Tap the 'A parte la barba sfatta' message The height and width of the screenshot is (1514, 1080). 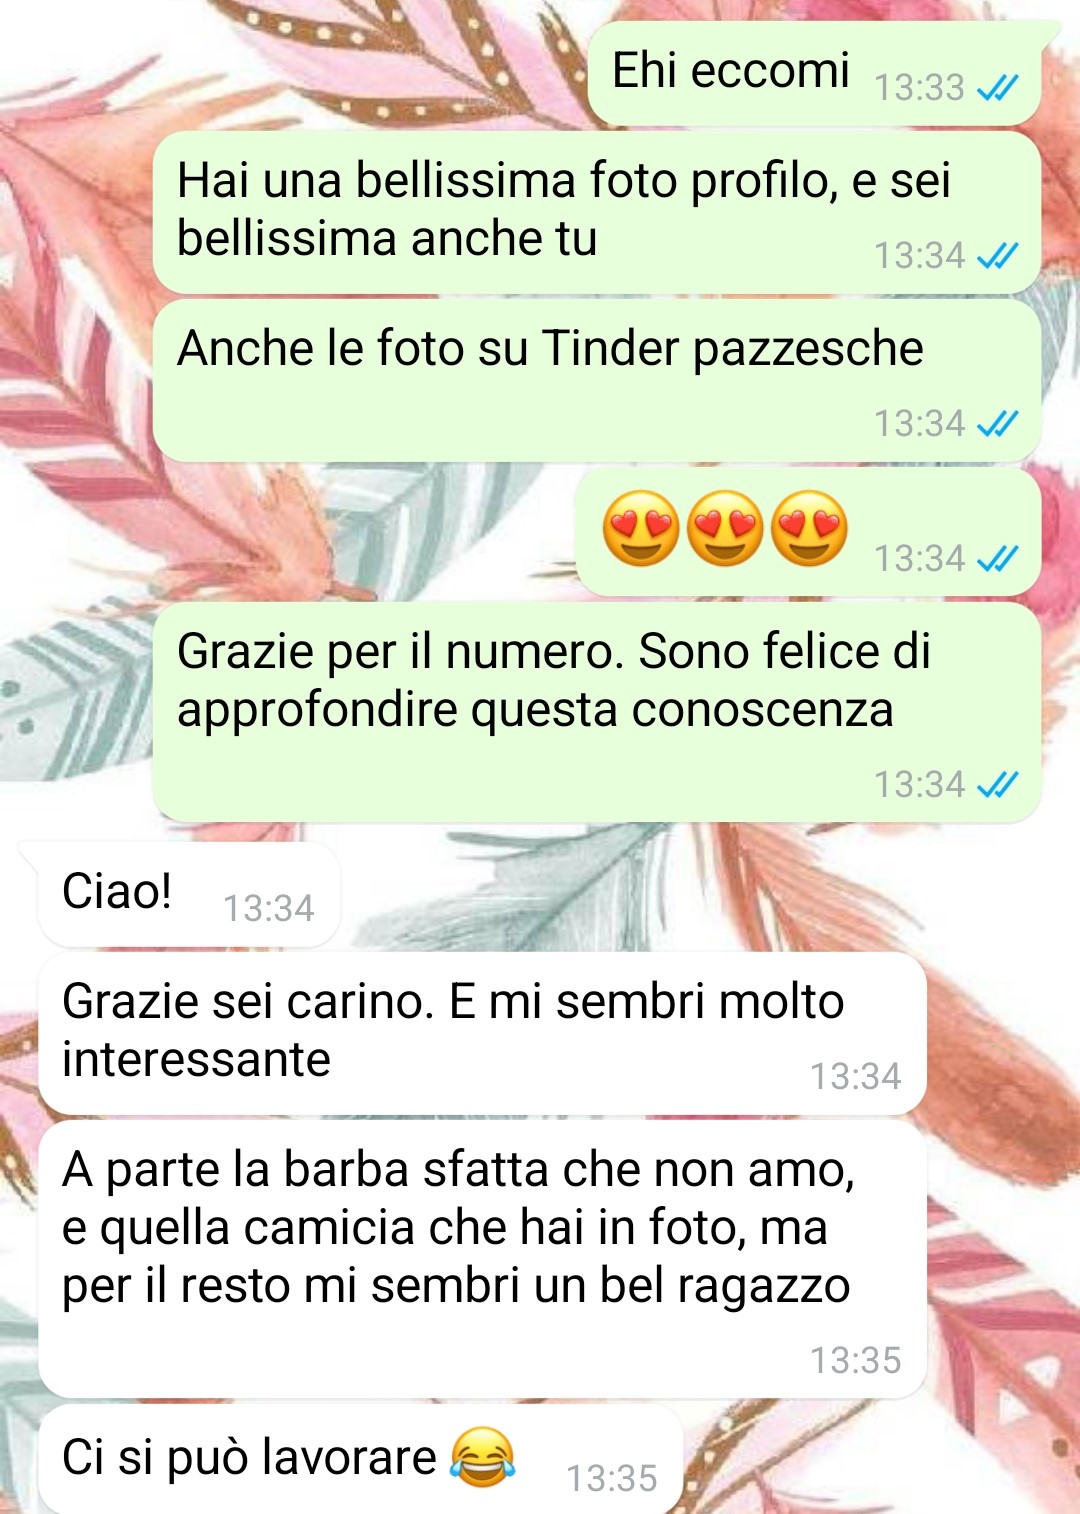pyautogui.click(x=482, y=1259)
